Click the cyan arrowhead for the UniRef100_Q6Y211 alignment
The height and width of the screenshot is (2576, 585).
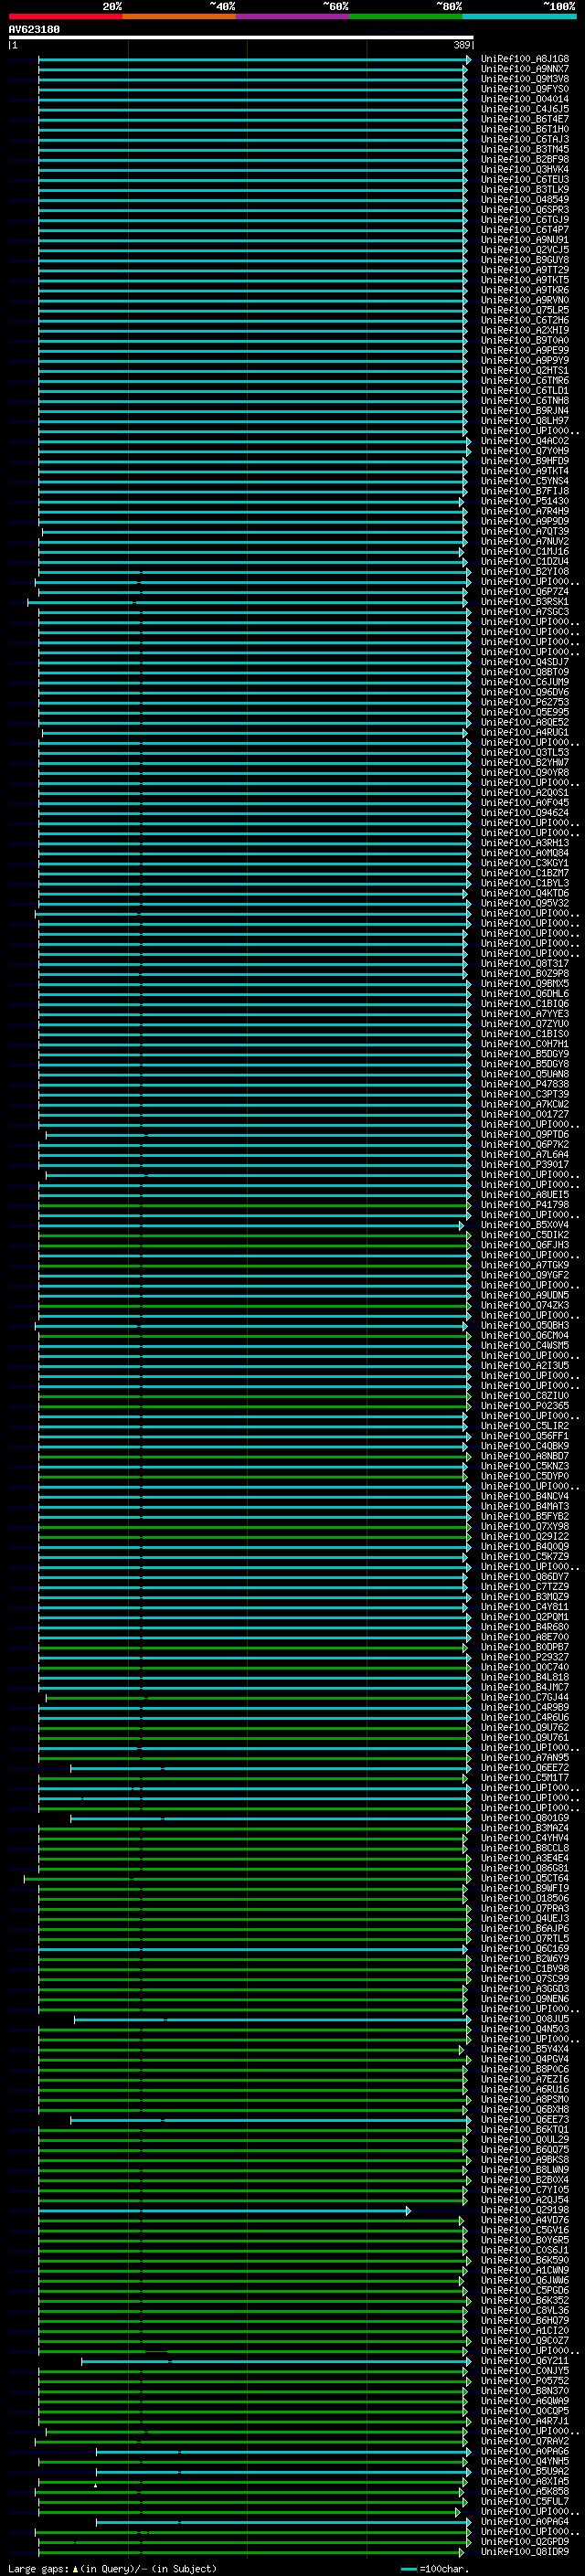coord(465,2361)
